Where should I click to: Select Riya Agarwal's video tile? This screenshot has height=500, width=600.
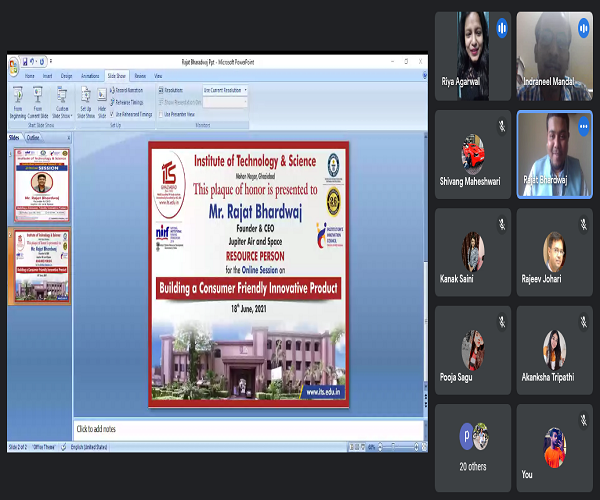(x=473, y=56)
